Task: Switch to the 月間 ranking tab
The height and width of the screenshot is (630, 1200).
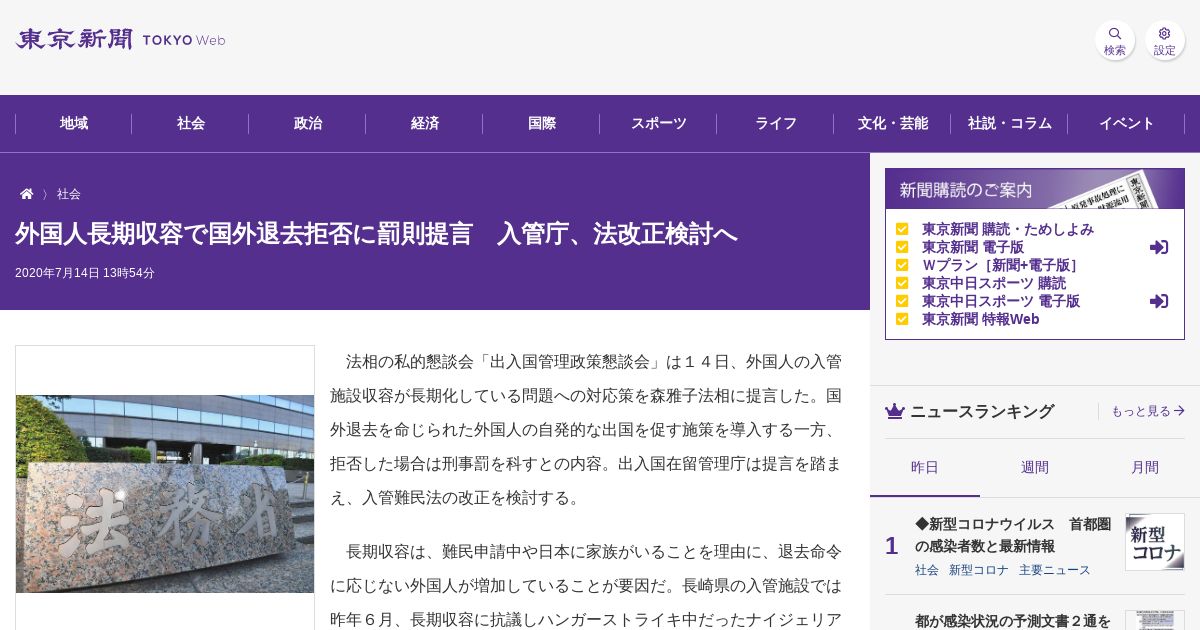Action: coord(1145,468)
